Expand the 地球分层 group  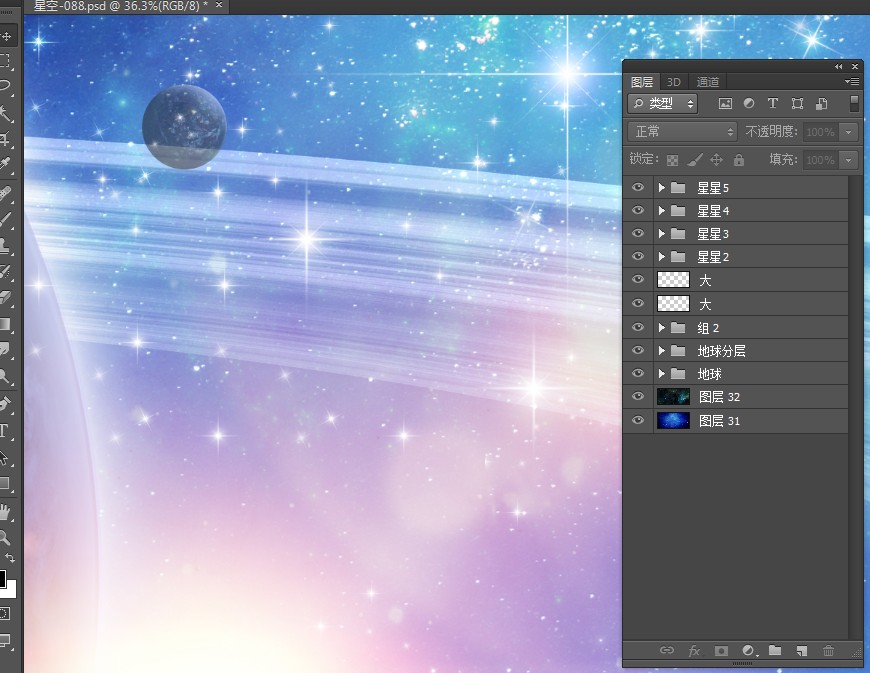[x=661, y=351]
